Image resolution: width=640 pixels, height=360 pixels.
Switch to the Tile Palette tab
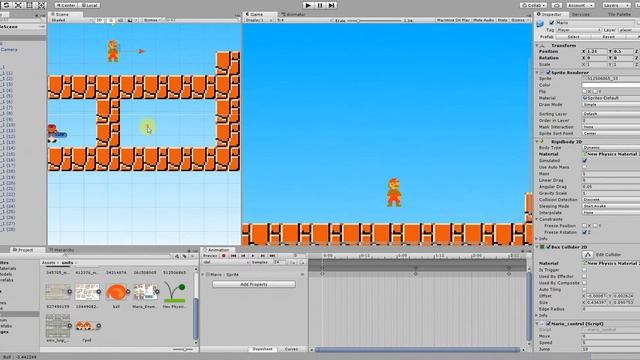[x=619, y=14]
